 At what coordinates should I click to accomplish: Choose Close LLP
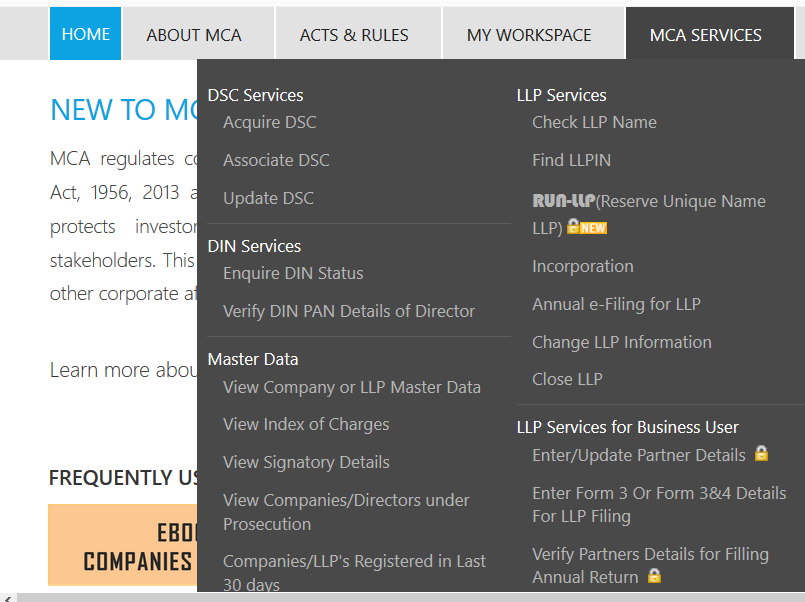(x=567, y=379)
